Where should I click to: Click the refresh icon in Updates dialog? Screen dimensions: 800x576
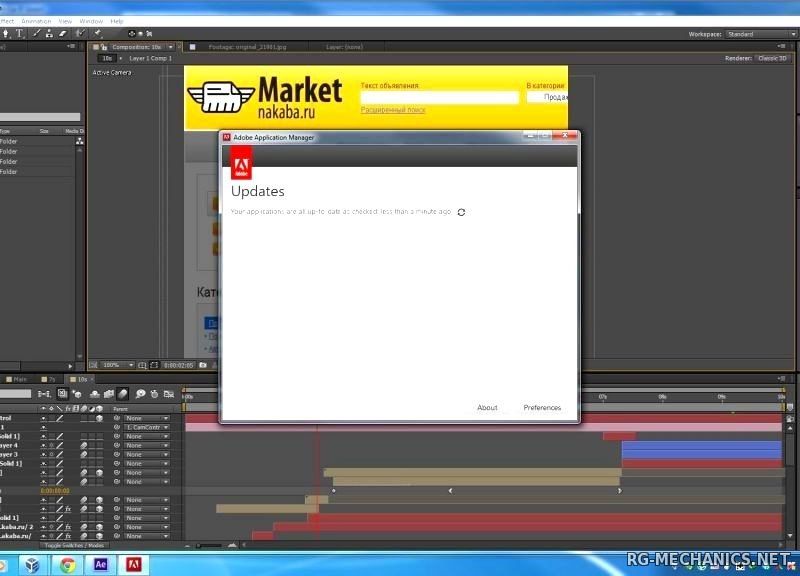pyautogui.click(x=461, y=212)
